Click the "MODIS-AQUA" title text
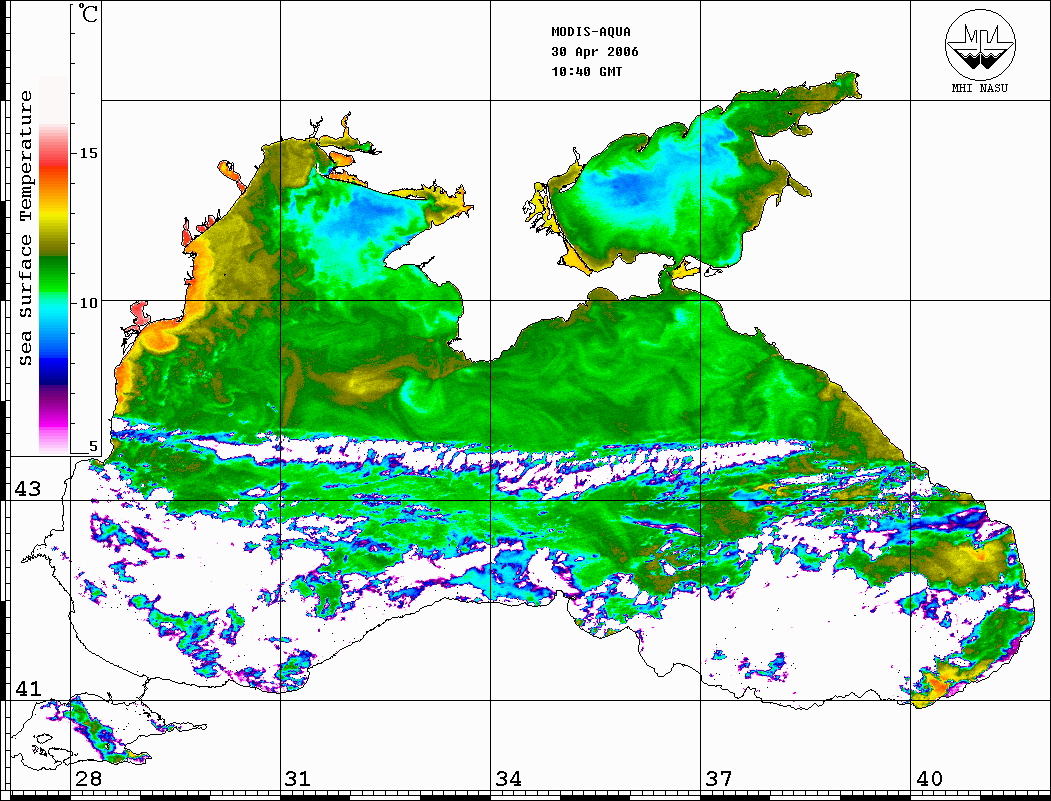Image resolution: width=1051 pixels, height=801 pixels. [591, 32]
